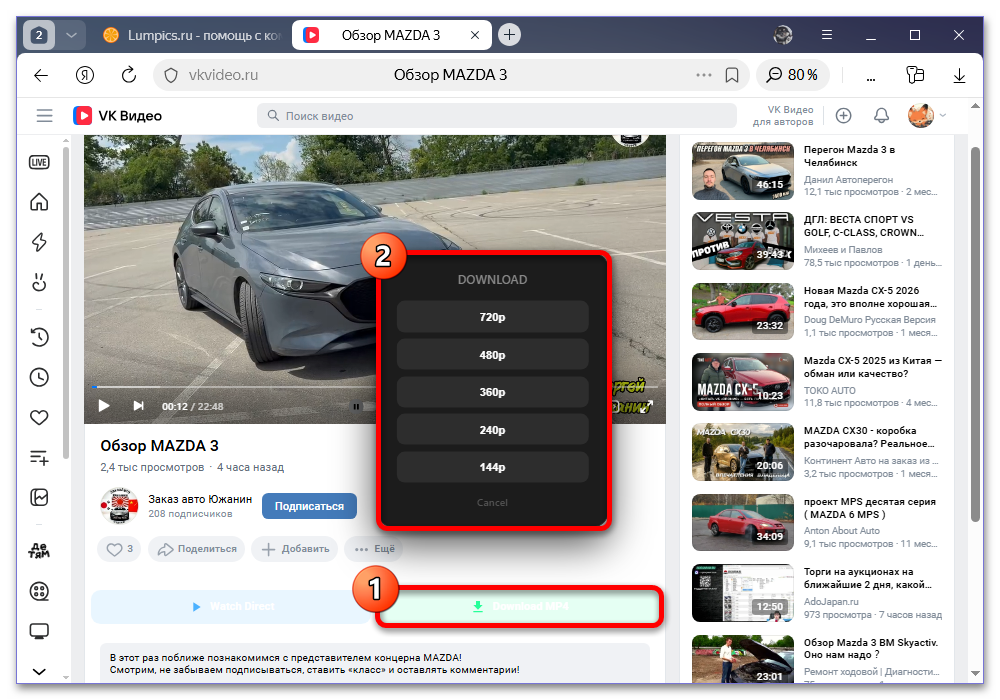Toggle fullscreen on the video player
The width and height of the screenshot is (1000, 700).
(x=649, y=406)
